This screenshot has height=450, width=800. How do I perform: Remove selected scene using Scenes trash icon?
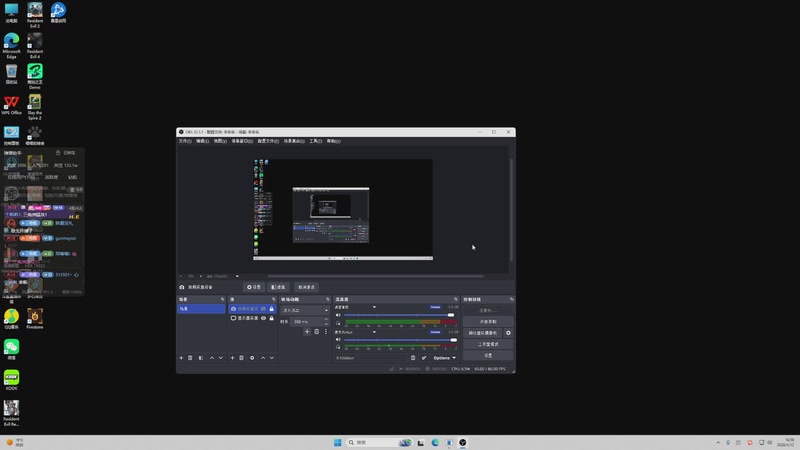190,358
